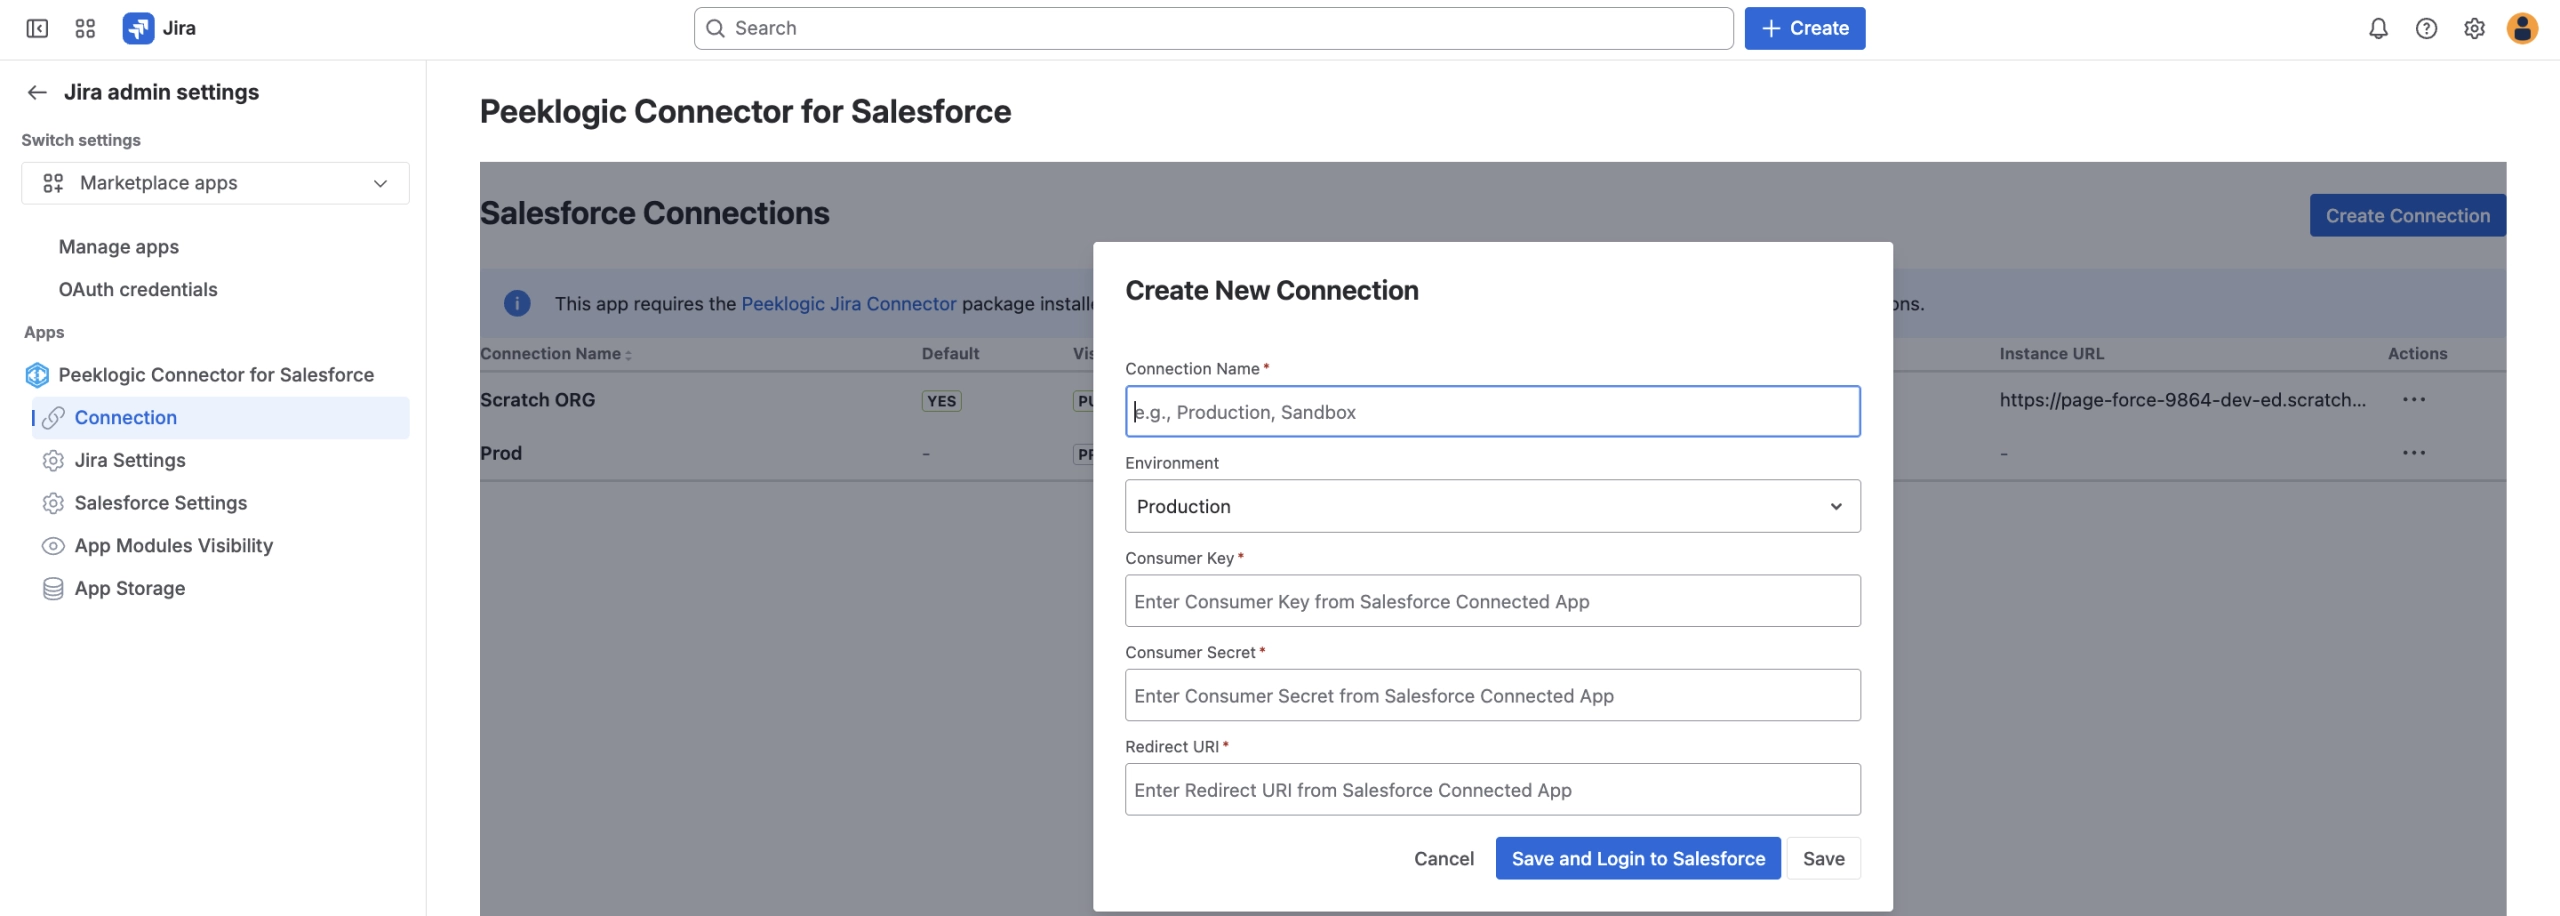Open user profile avatar
The width and height of the screenshot is (2560, 916).
2522,28
